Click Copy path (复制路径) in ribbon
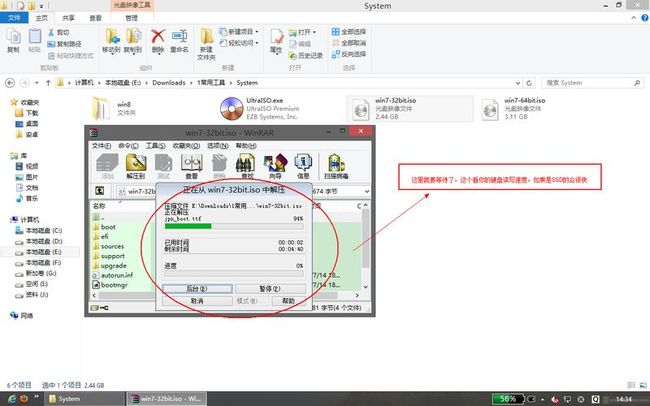The width and height of the screenshot is (650, 406). (x=64, y=44)
